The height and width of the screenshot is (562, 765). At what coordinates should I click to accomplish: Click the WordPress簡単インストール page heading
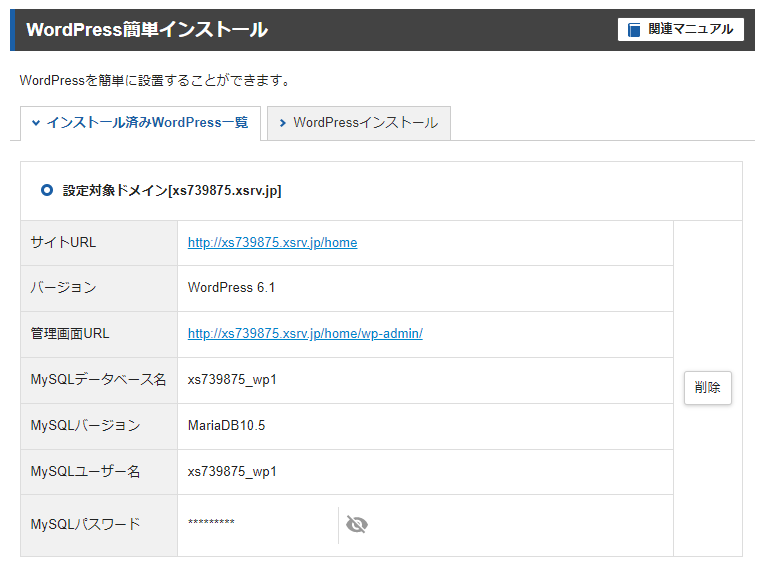point(147,30)
